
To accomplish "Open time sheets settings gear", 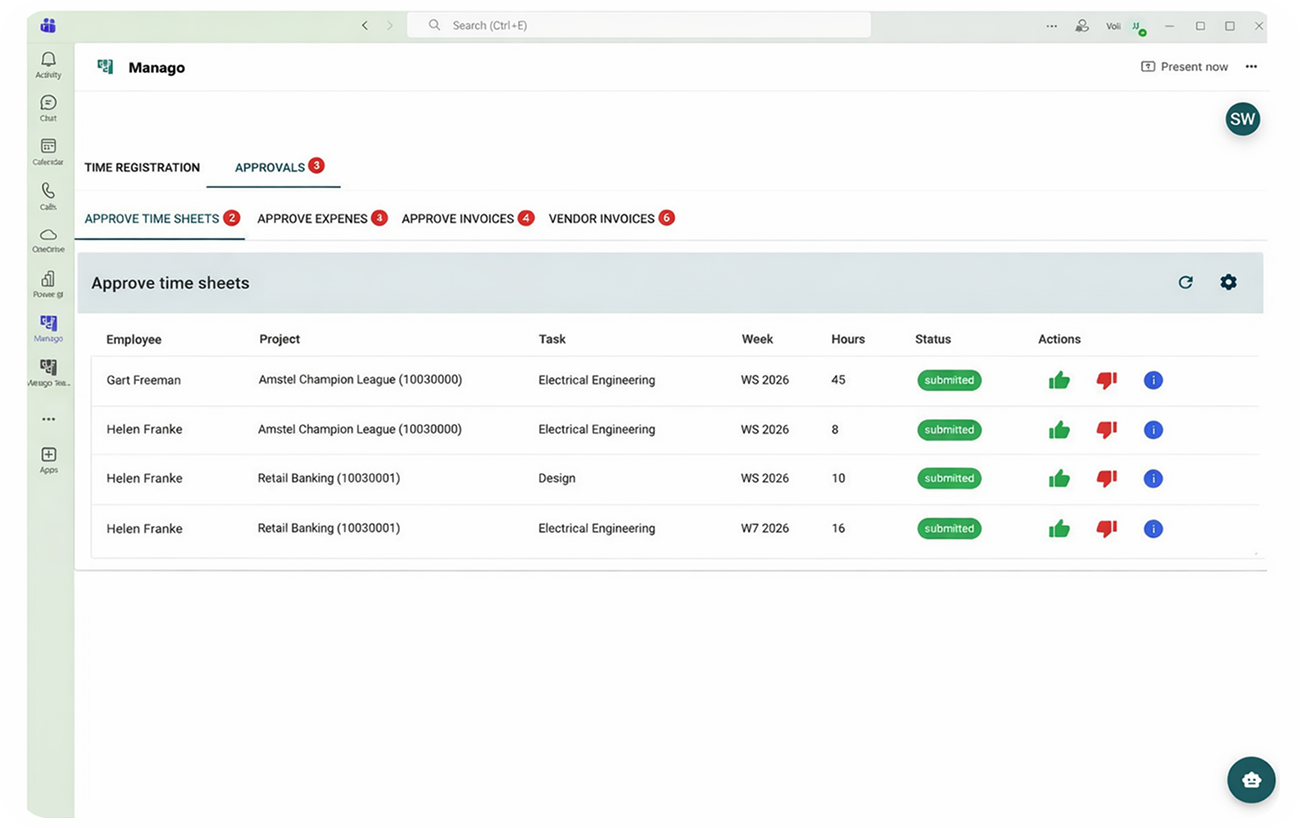I will [x=1228, y=283].
